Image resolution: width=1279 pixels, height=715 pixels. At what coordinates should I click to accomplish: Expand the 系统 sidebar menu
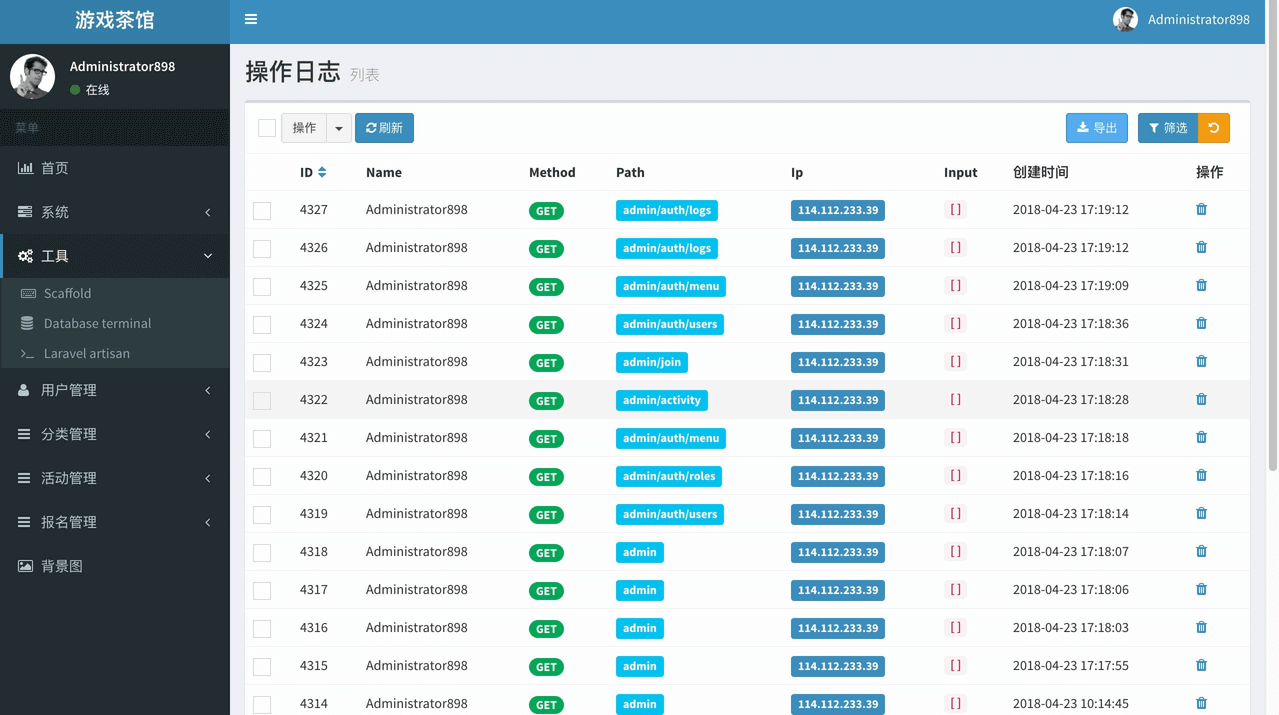coord(115,212)
